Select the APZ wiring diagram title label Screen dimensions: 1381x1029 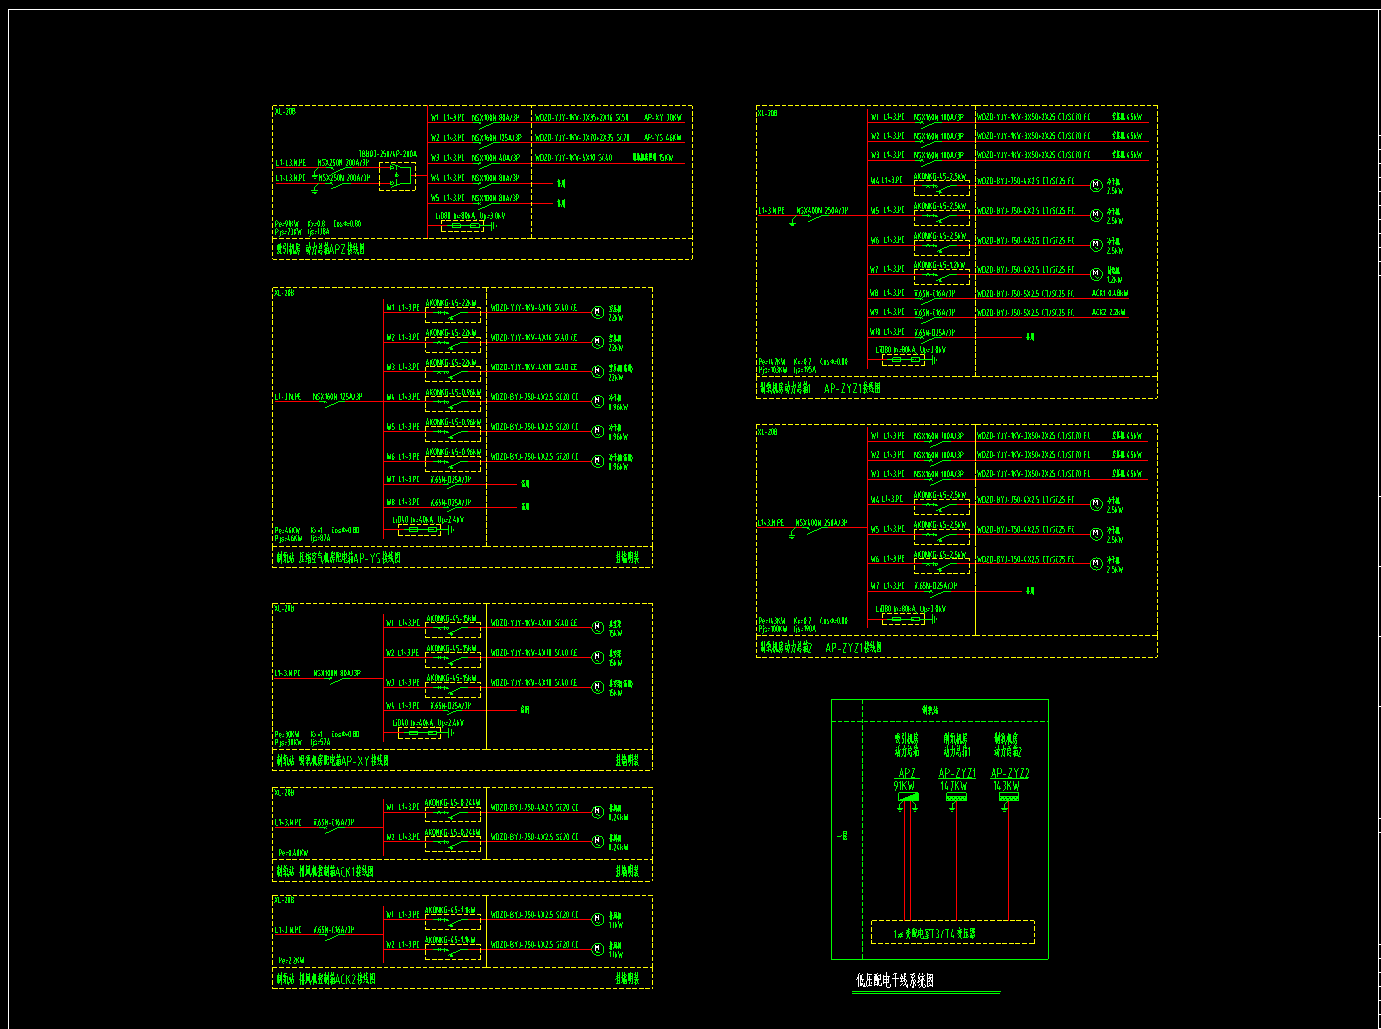(320, 249)
